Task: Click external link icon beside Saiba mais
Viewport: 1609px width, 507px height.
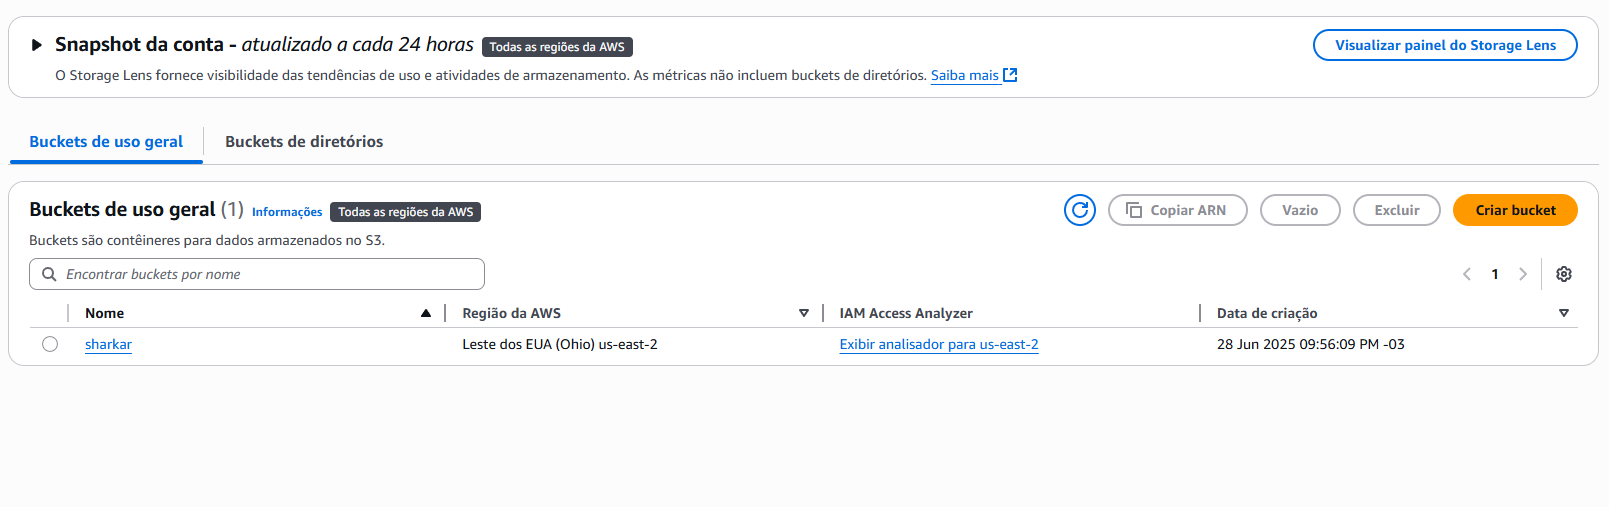Action: point(1010,75)
